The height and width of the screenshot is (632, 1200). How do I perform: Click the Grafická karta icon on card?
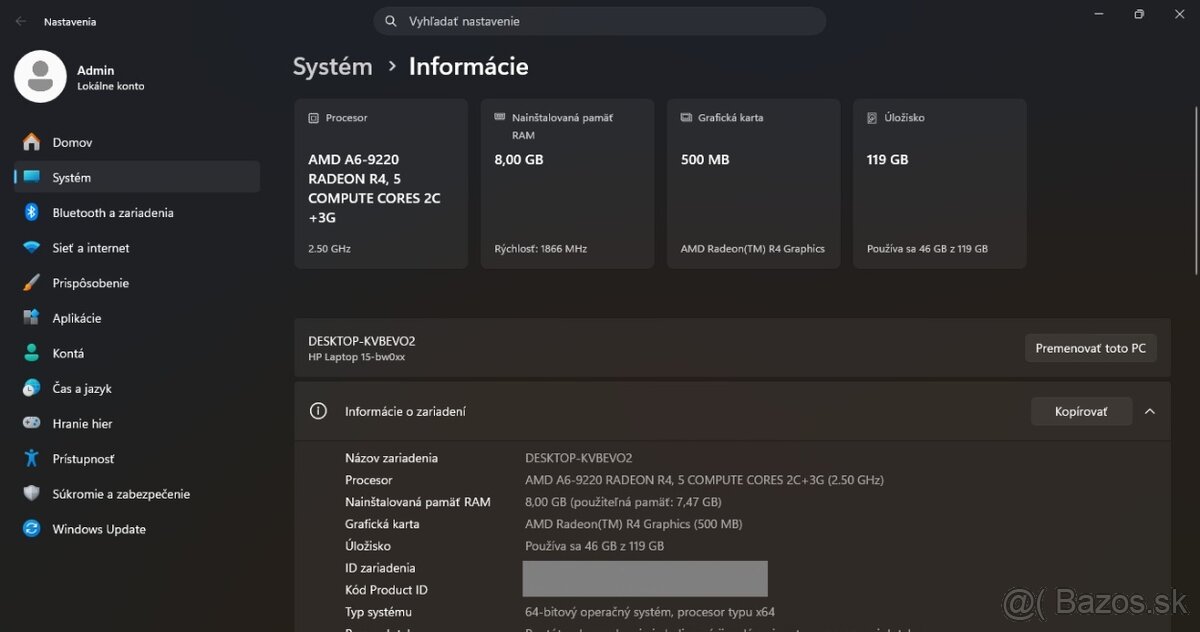coord(687,117)
